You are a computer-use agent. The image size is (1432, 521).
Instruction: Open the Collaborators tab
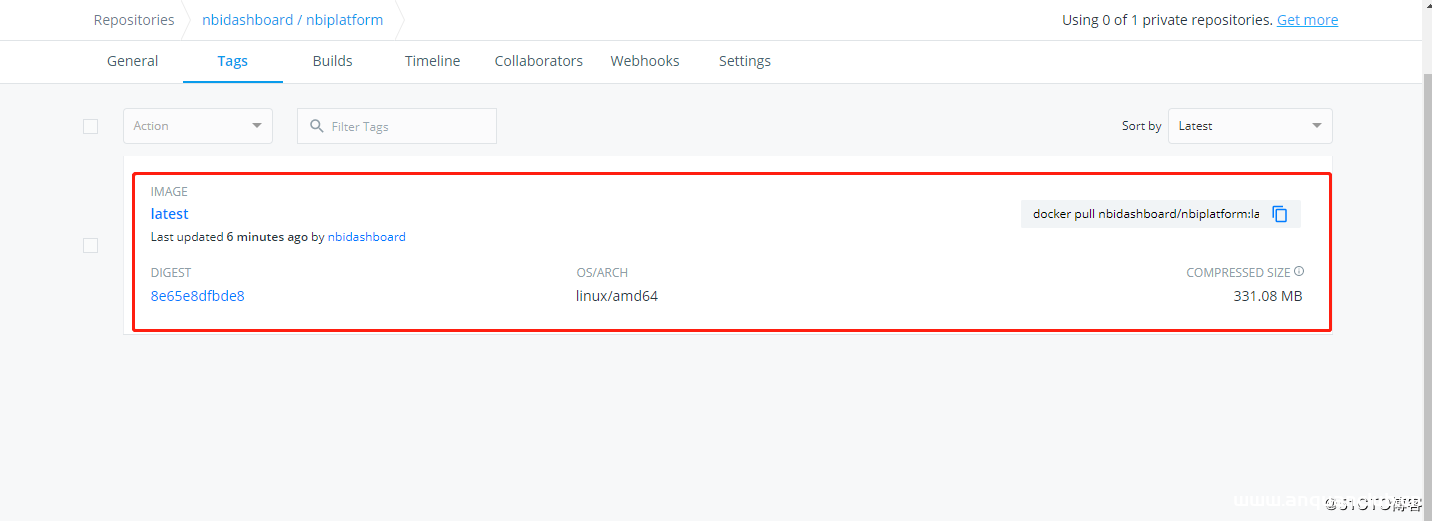539,61
